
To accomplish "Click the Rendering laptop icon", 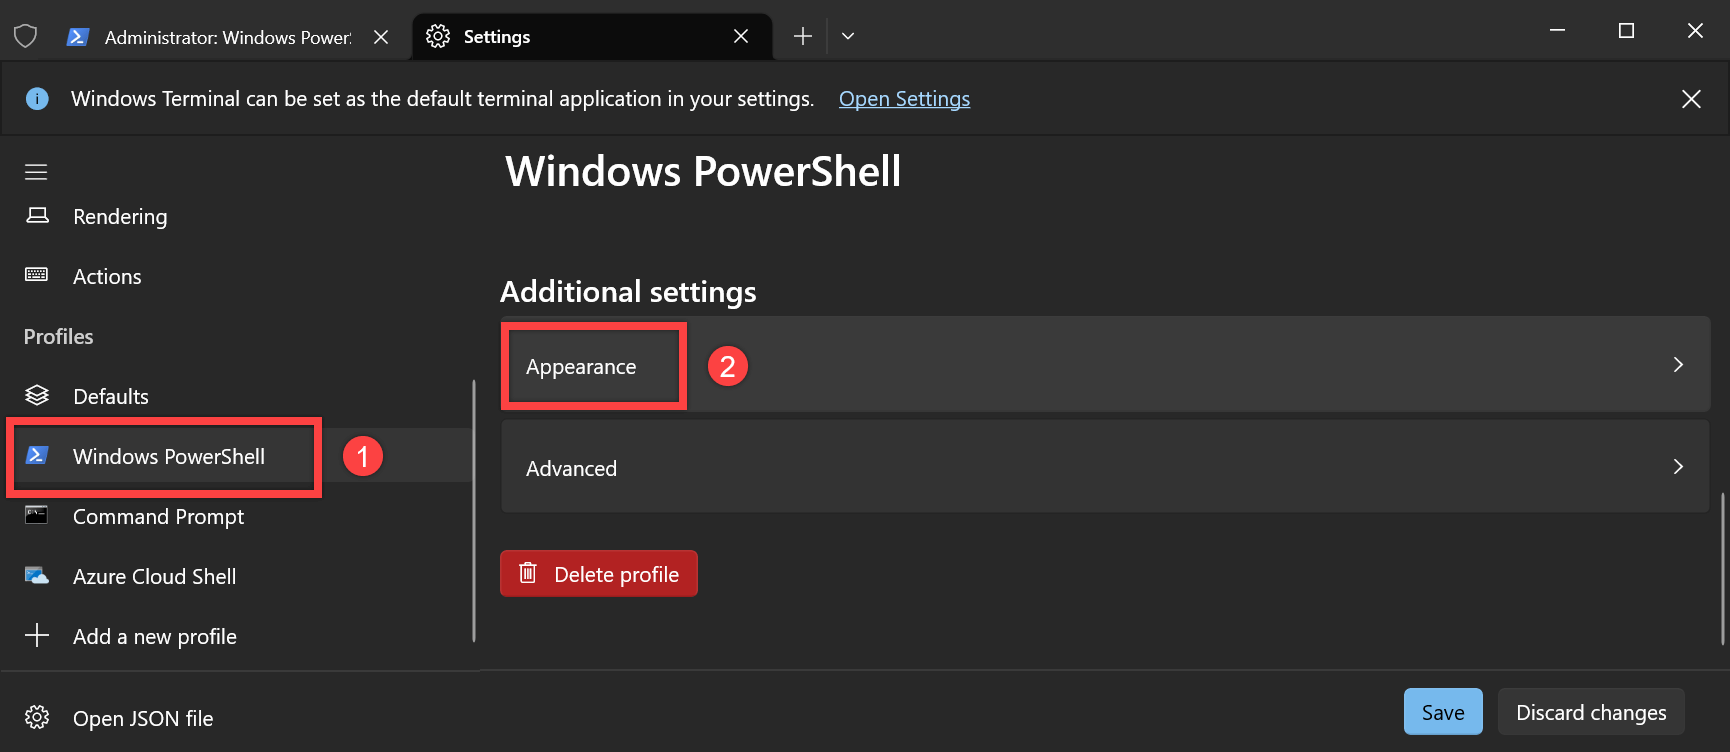I will 37,216.
